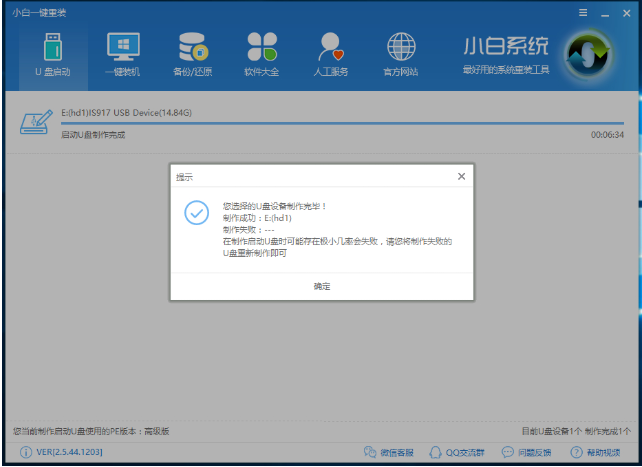
Task: Open QQ交流群 link
Action: pyautogui.click(x=457, y=452)
